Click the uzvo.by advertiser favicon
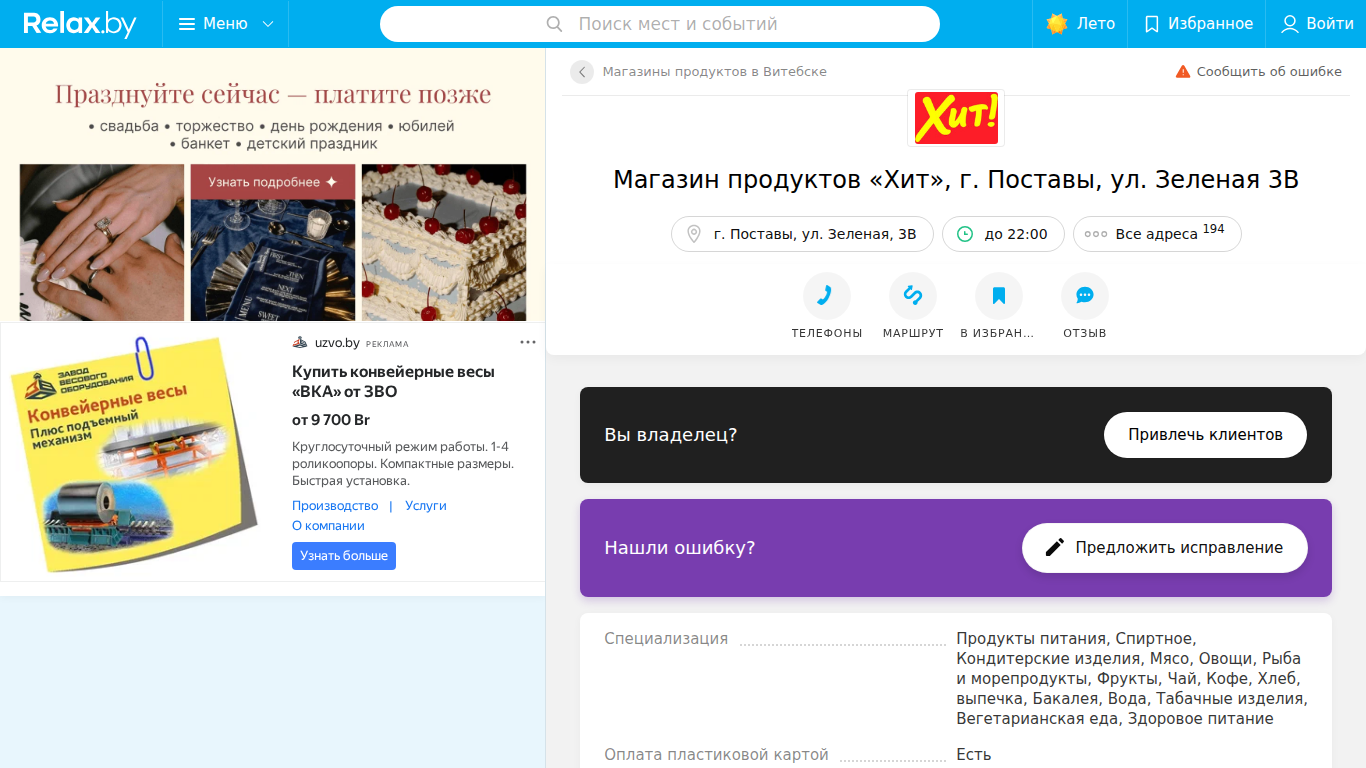1366x768 pixels. pos(300,343)
